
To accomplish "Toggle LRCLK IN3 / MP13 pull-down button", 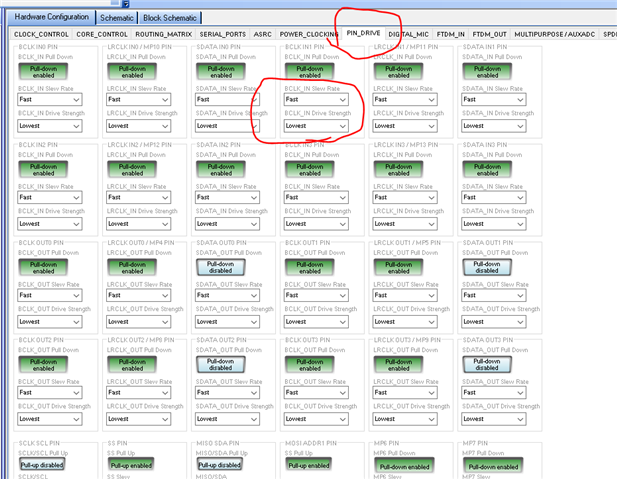I will click(399, 170).
